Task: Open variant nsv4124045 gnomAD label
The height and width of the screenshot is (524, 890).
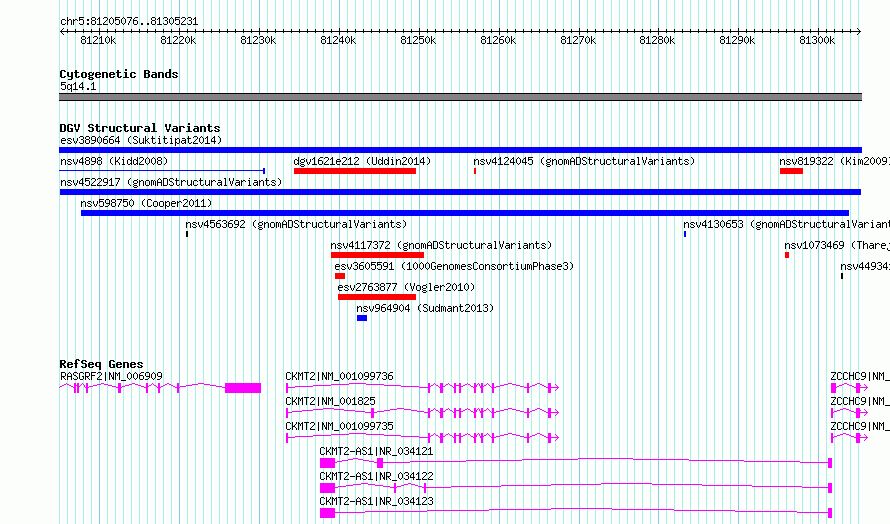Action: click(584, 161)
